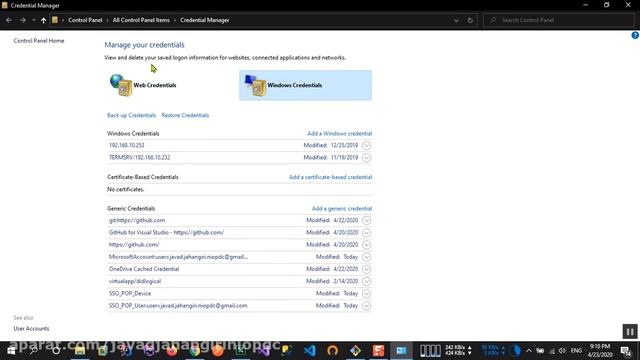Viewport: 640px width, 360px height.
Task: Open the battery tray icon
Action: tap(540, 351)
